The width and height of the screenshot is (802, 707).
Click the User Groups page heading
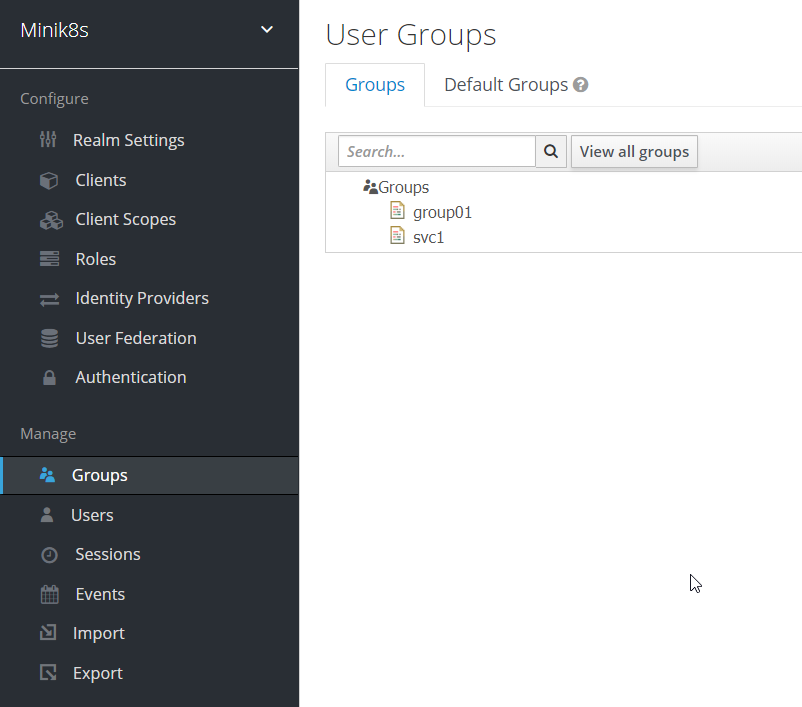pyautogui.click(x=411, y=35)
